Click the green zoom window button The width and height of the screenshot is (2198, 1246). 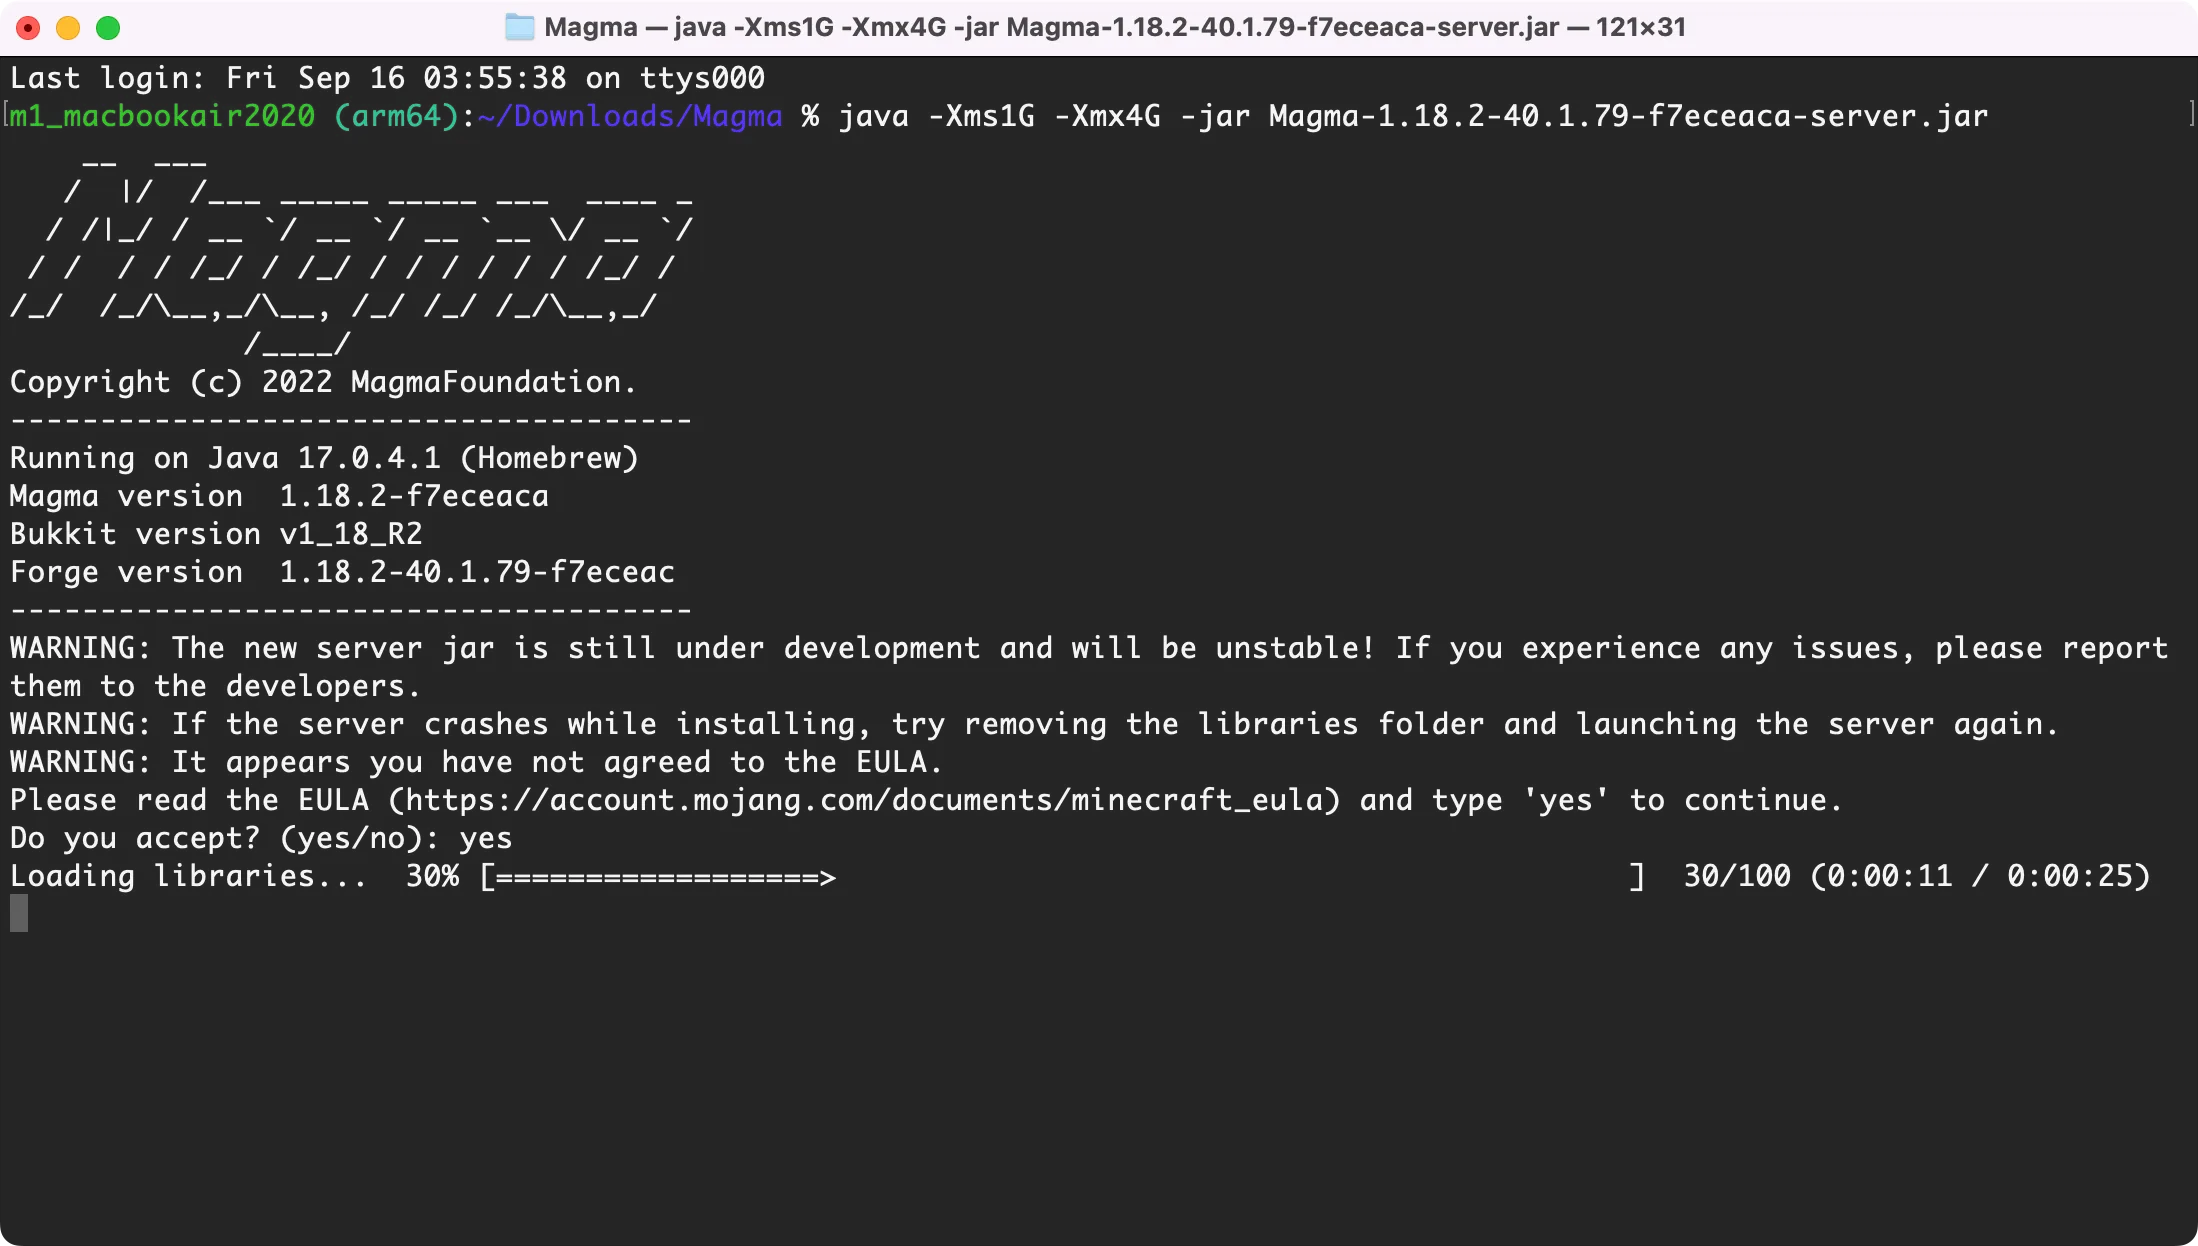coord(108,28)
